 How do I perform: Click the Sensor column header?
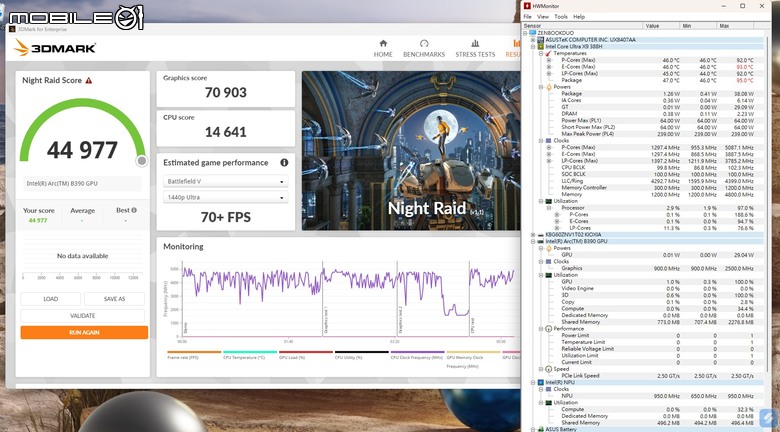coord(583,25)
